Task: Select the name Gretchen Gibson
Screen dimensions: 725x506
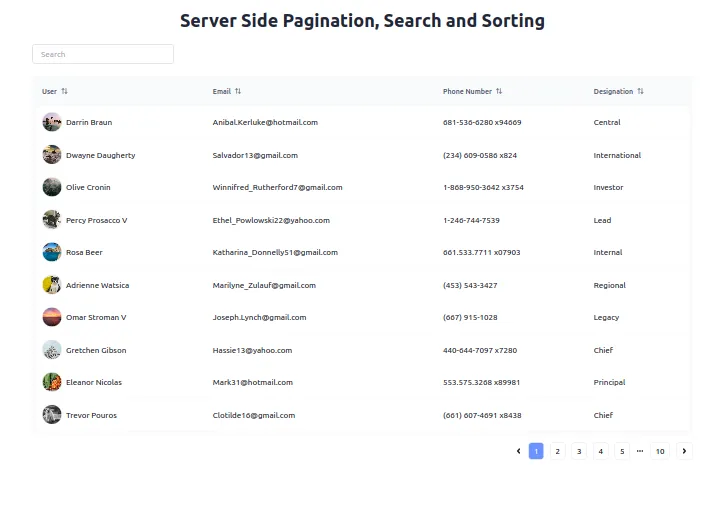Action: click(96, 350)
